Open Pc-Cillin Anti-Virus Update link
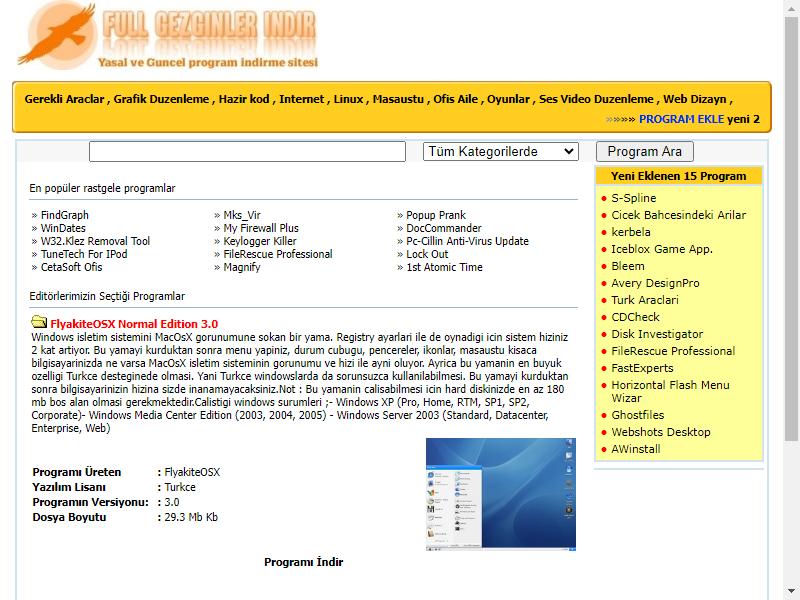Screen dimensions: 800x600 pos(467,241)
